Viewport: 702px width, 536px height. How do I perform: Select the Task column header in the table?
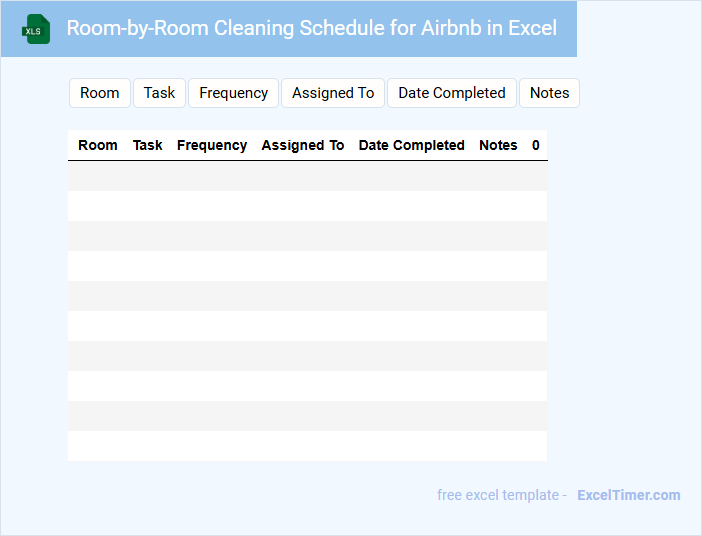click(148, 145)
